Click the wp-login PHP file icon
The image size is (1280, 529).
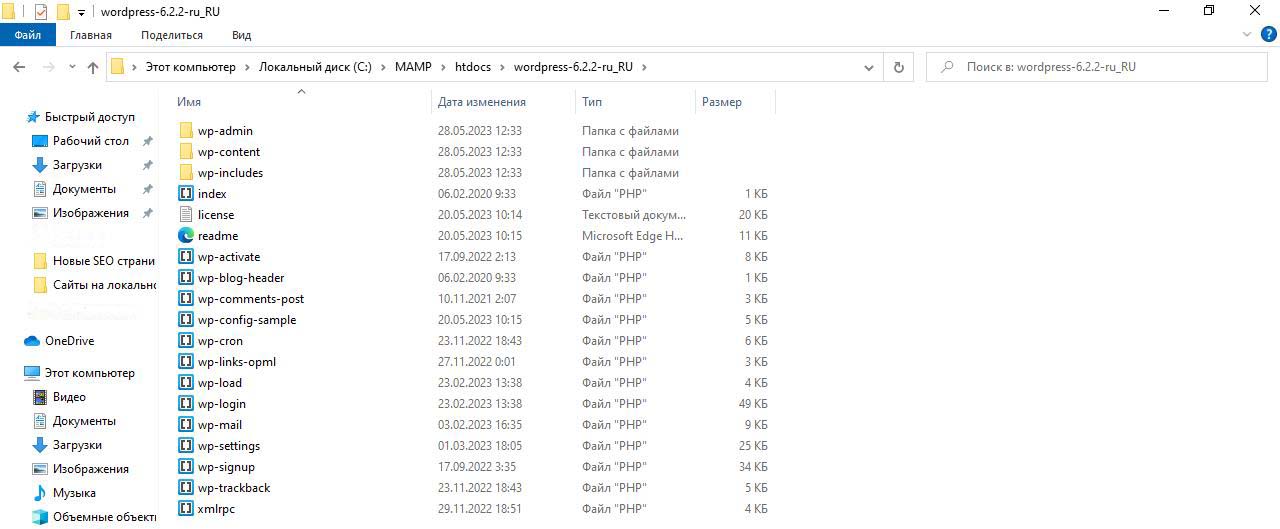pos(186,404)
